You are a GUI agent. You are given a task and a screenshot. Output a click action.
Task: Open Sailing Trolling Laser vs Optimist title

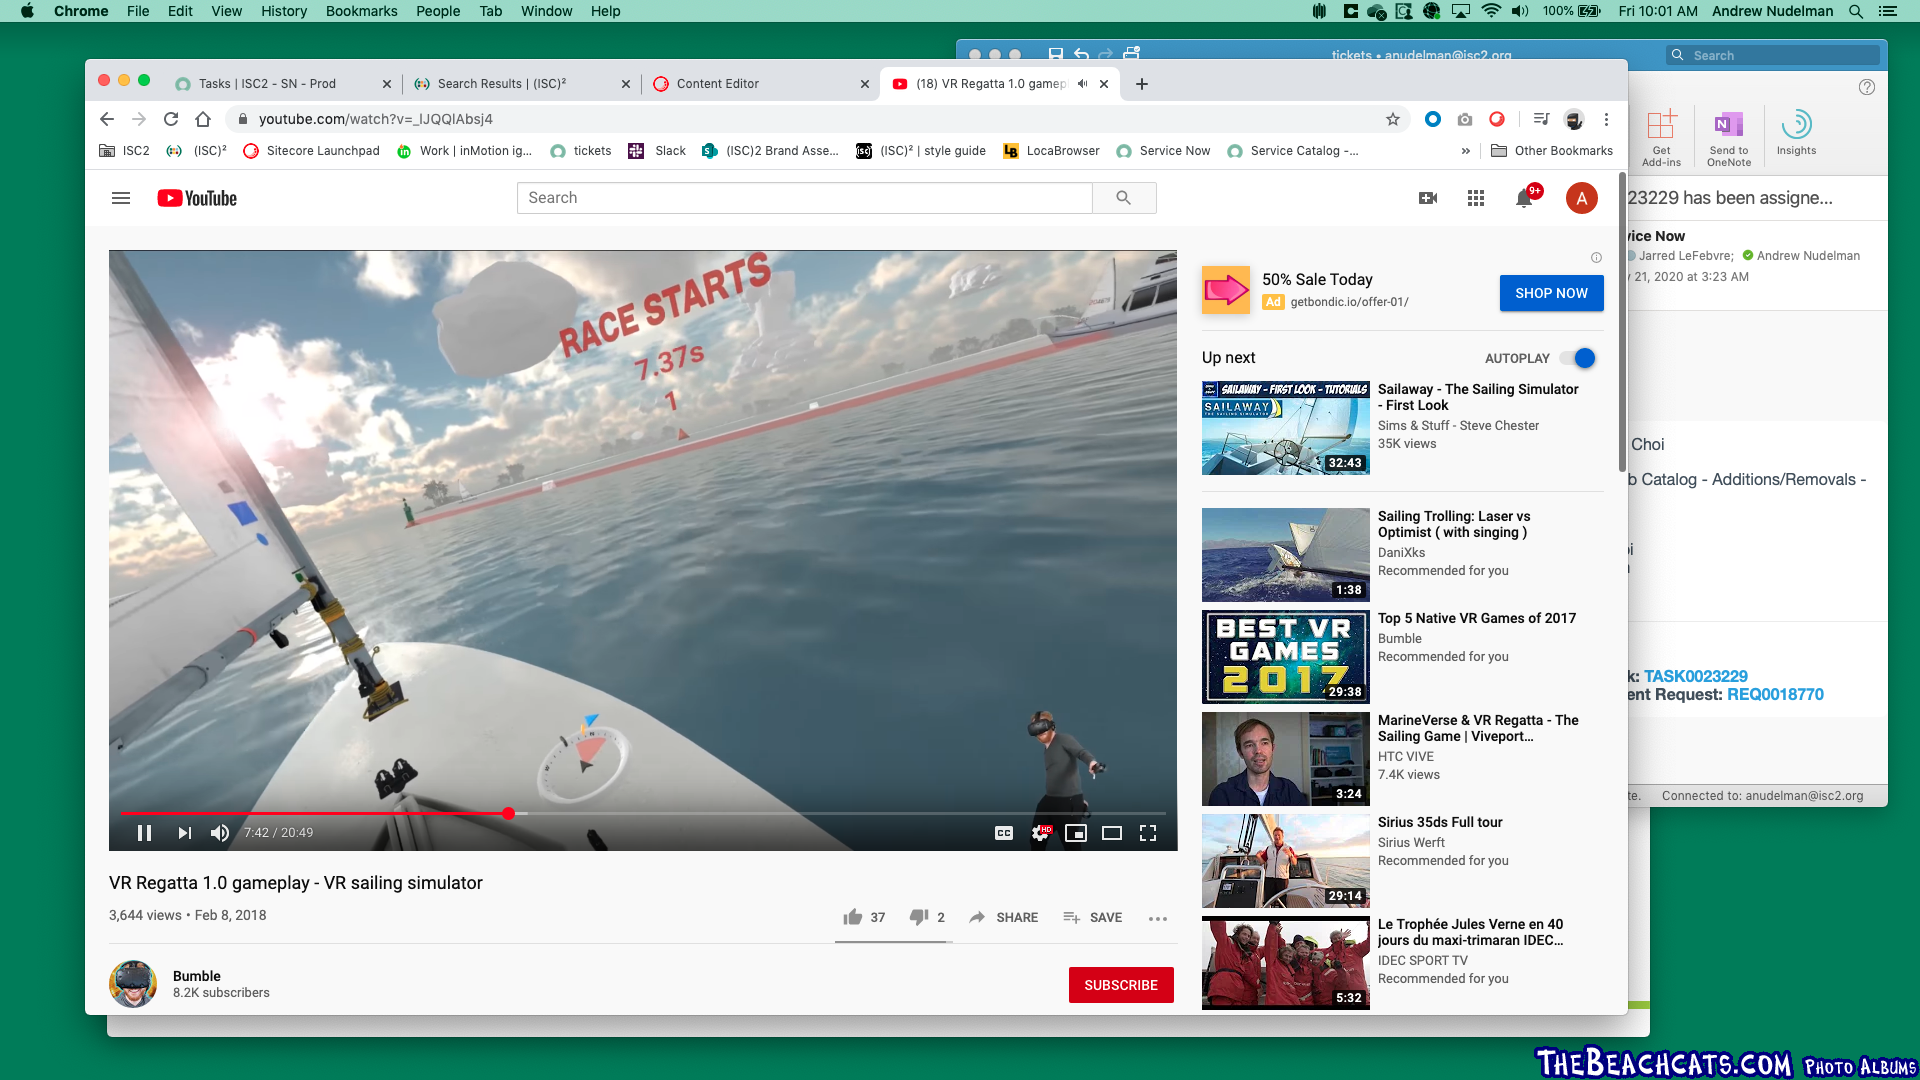tap(1454, 524)
